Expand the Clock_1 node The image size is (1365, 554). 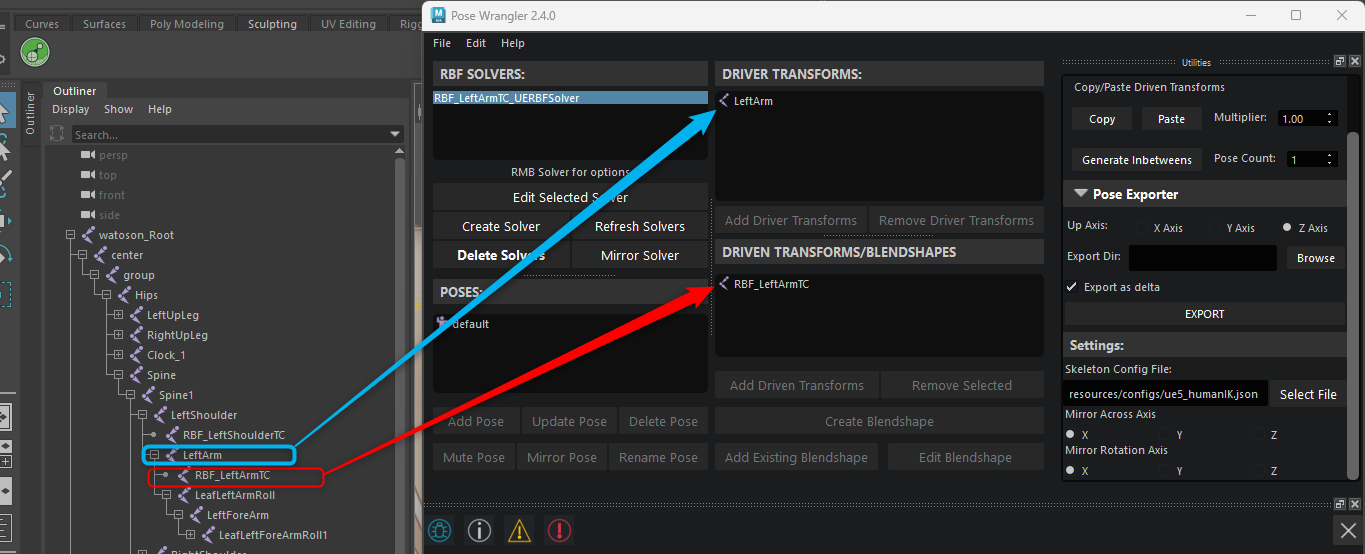(118, 355)
